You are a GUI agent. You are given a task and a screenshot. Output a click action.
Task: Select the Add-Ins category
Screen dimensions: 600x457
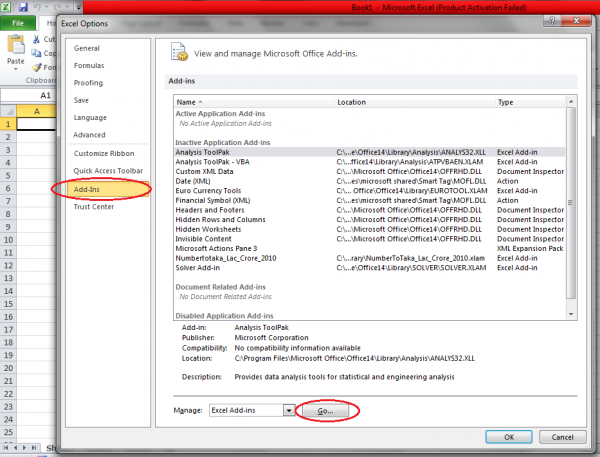click(x=108, y=189)
